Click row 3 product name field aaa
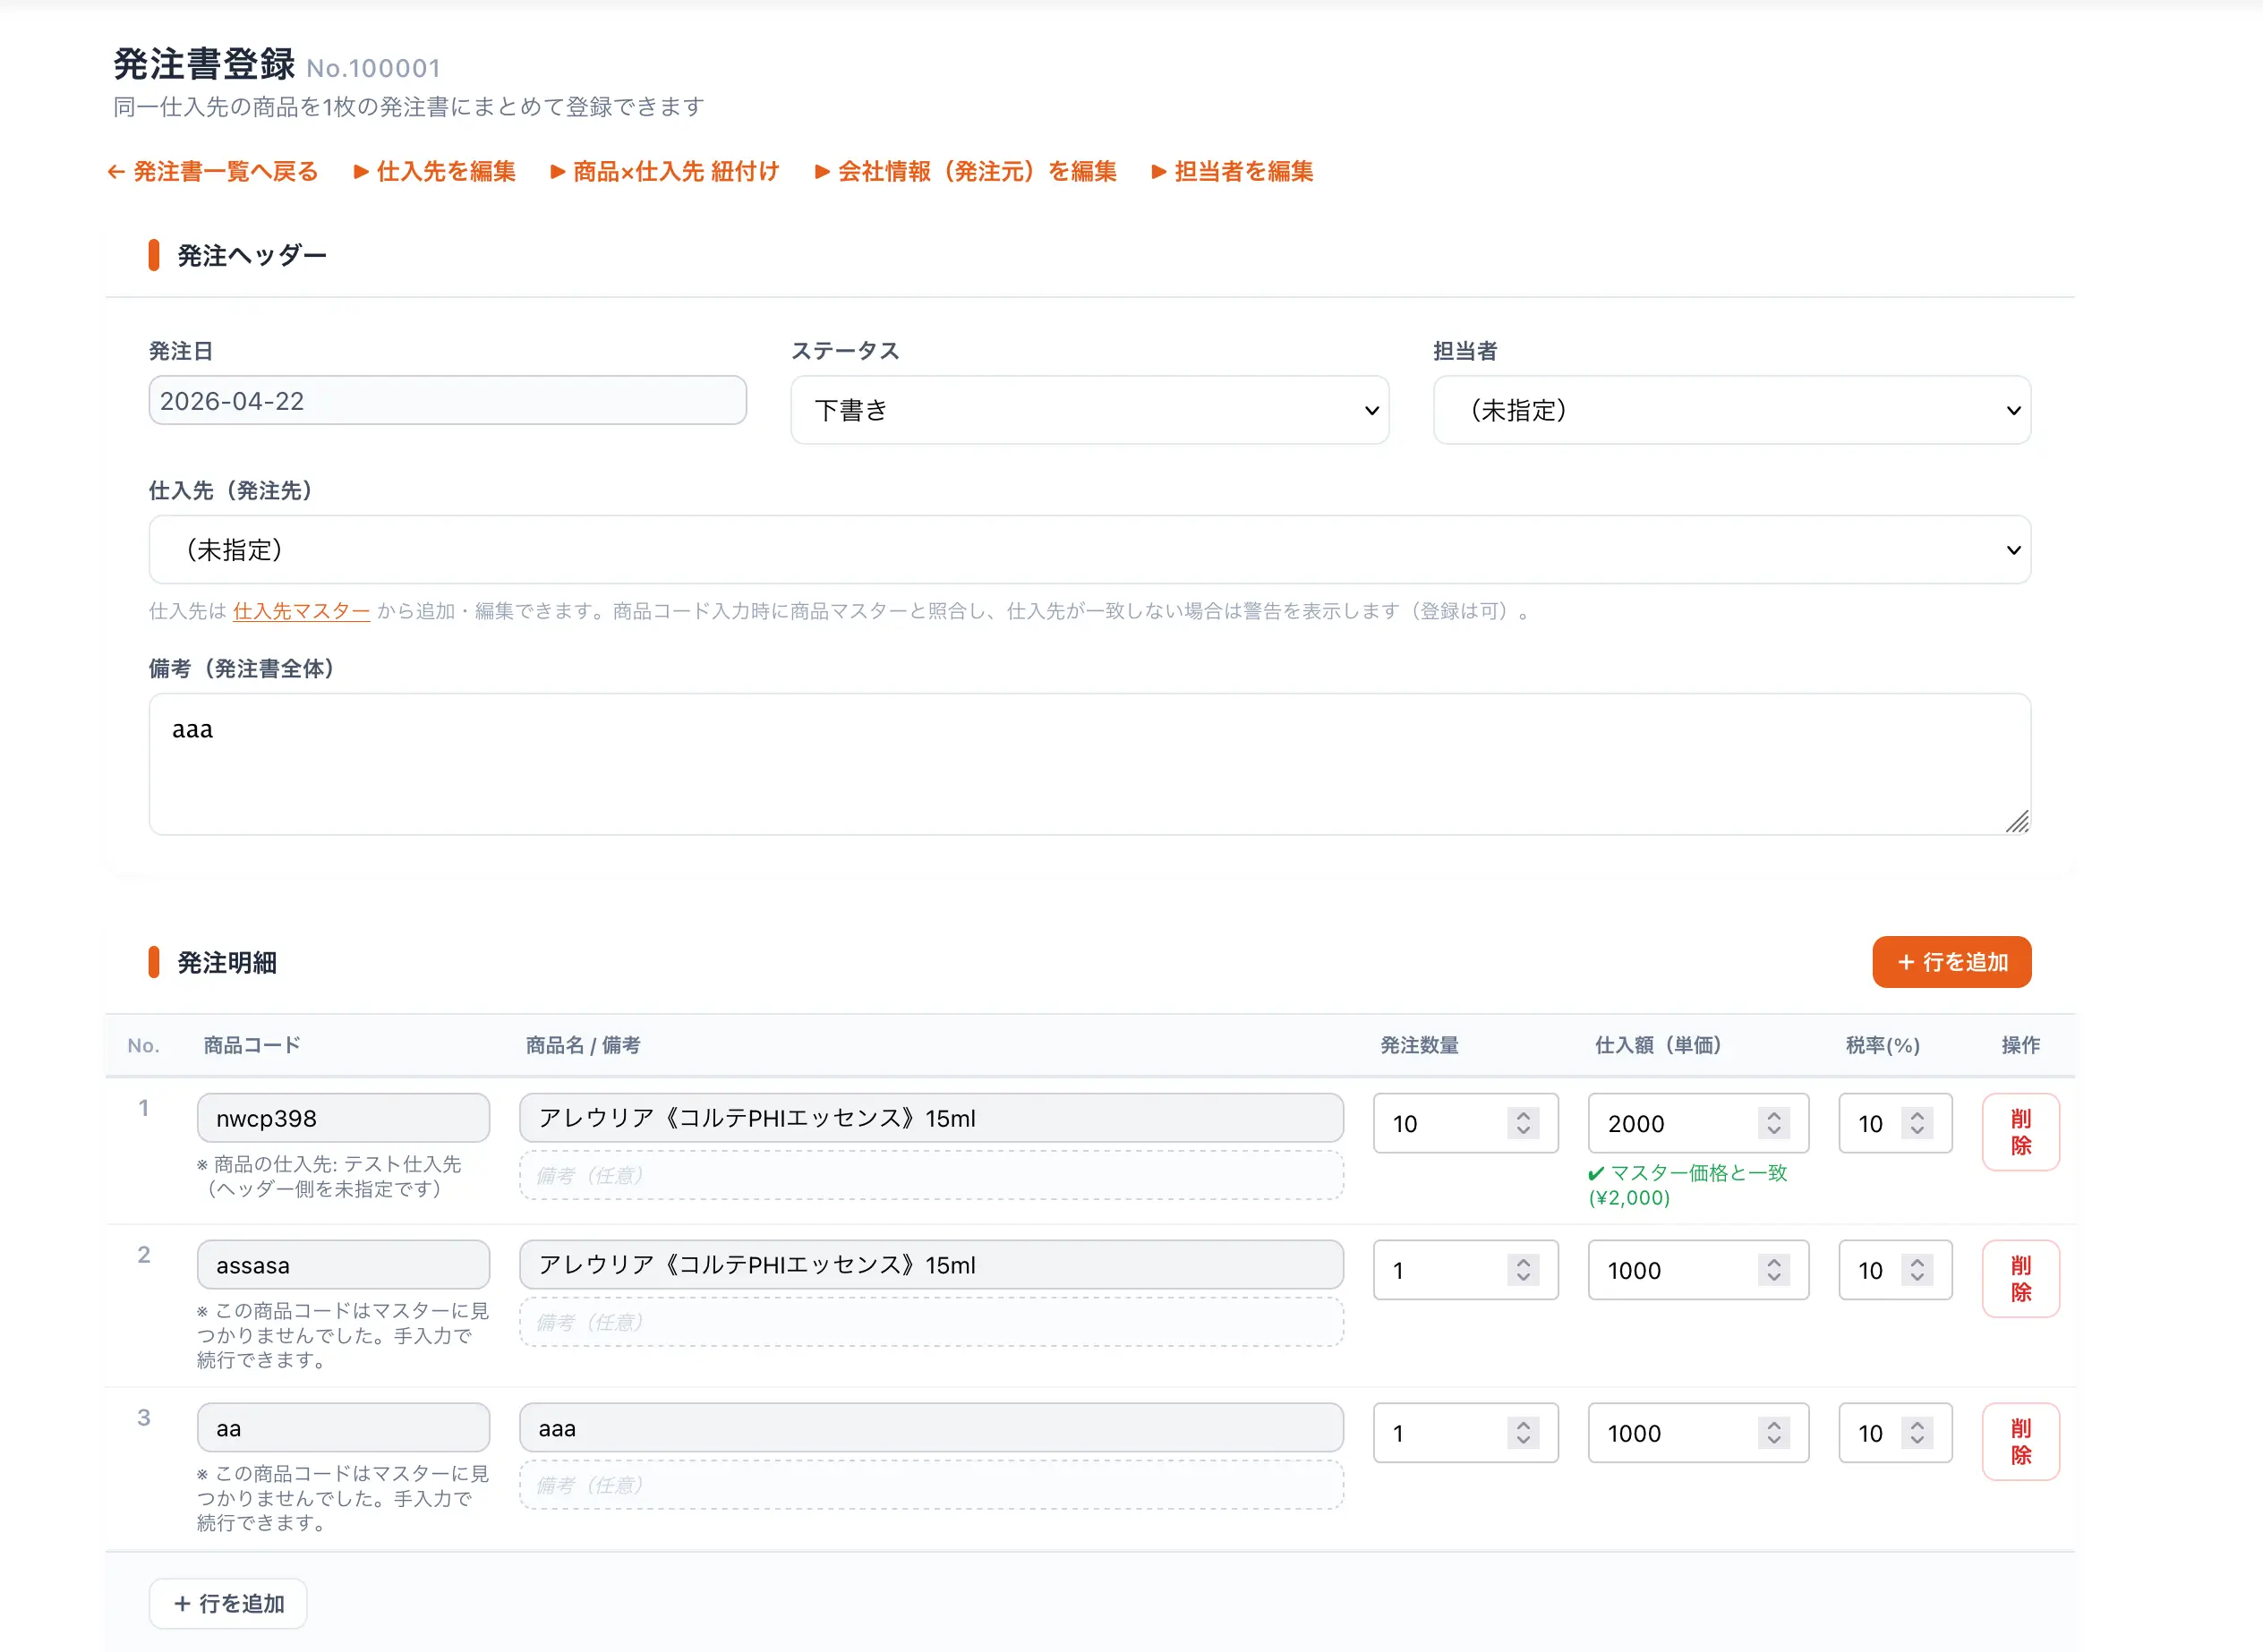This screenshot has height=1652, width=2263. point(931,1428)
